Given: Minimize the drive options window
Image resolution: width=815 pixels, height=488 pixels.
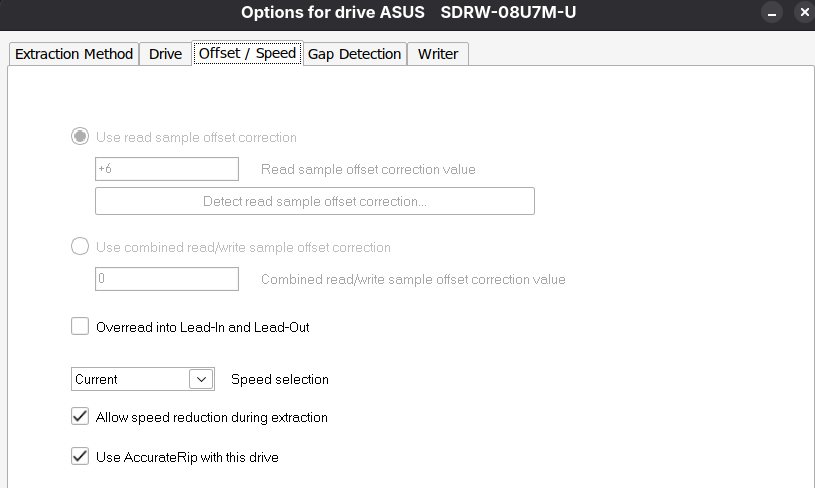Looking at the screenshot, I should tap(770, 14).
